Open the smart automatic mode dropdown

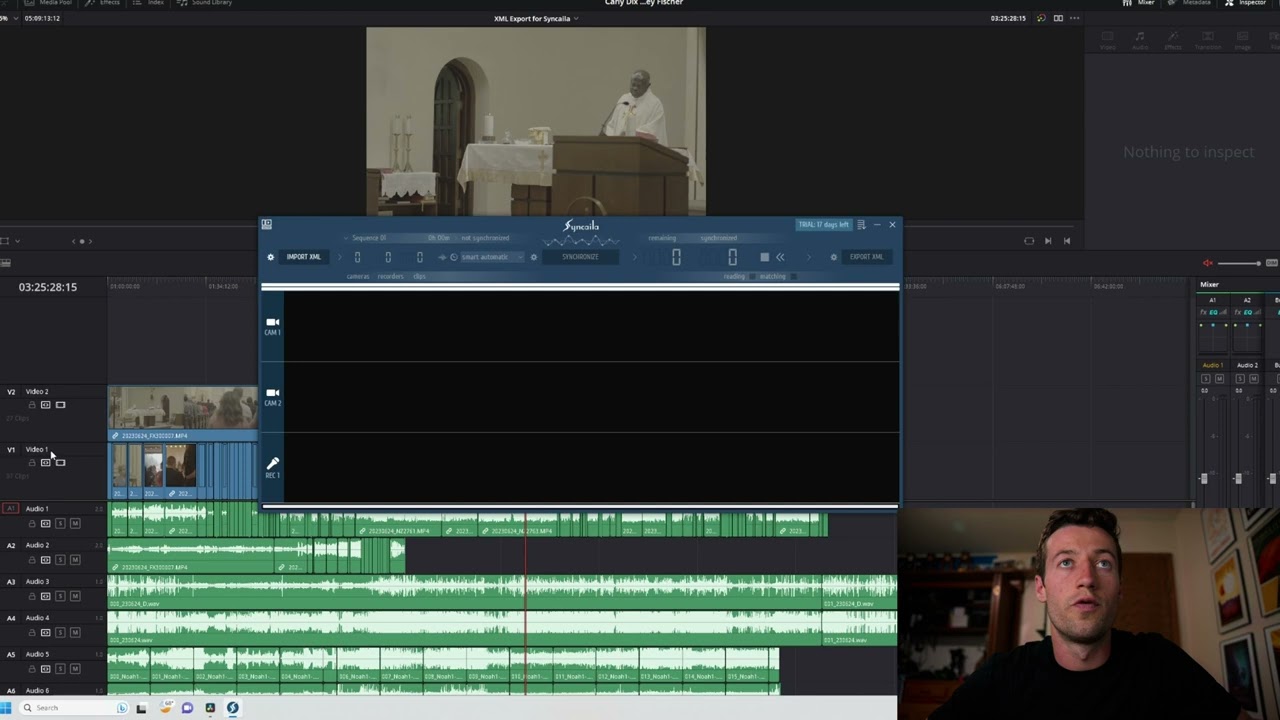[490, 257]
